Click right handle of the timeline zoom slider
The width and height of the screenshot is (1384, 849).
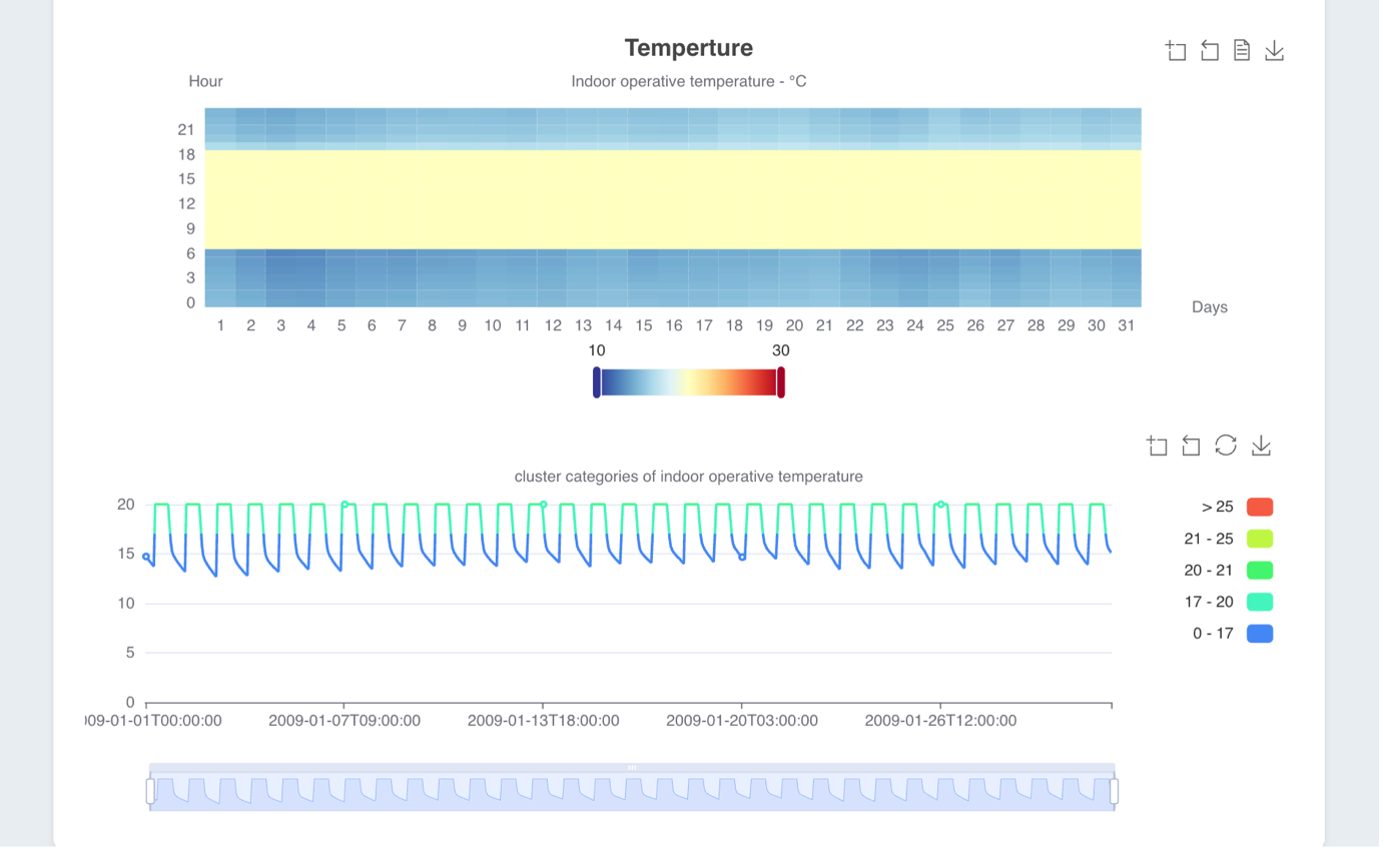pyautogui.click(x=1114, y=791)
